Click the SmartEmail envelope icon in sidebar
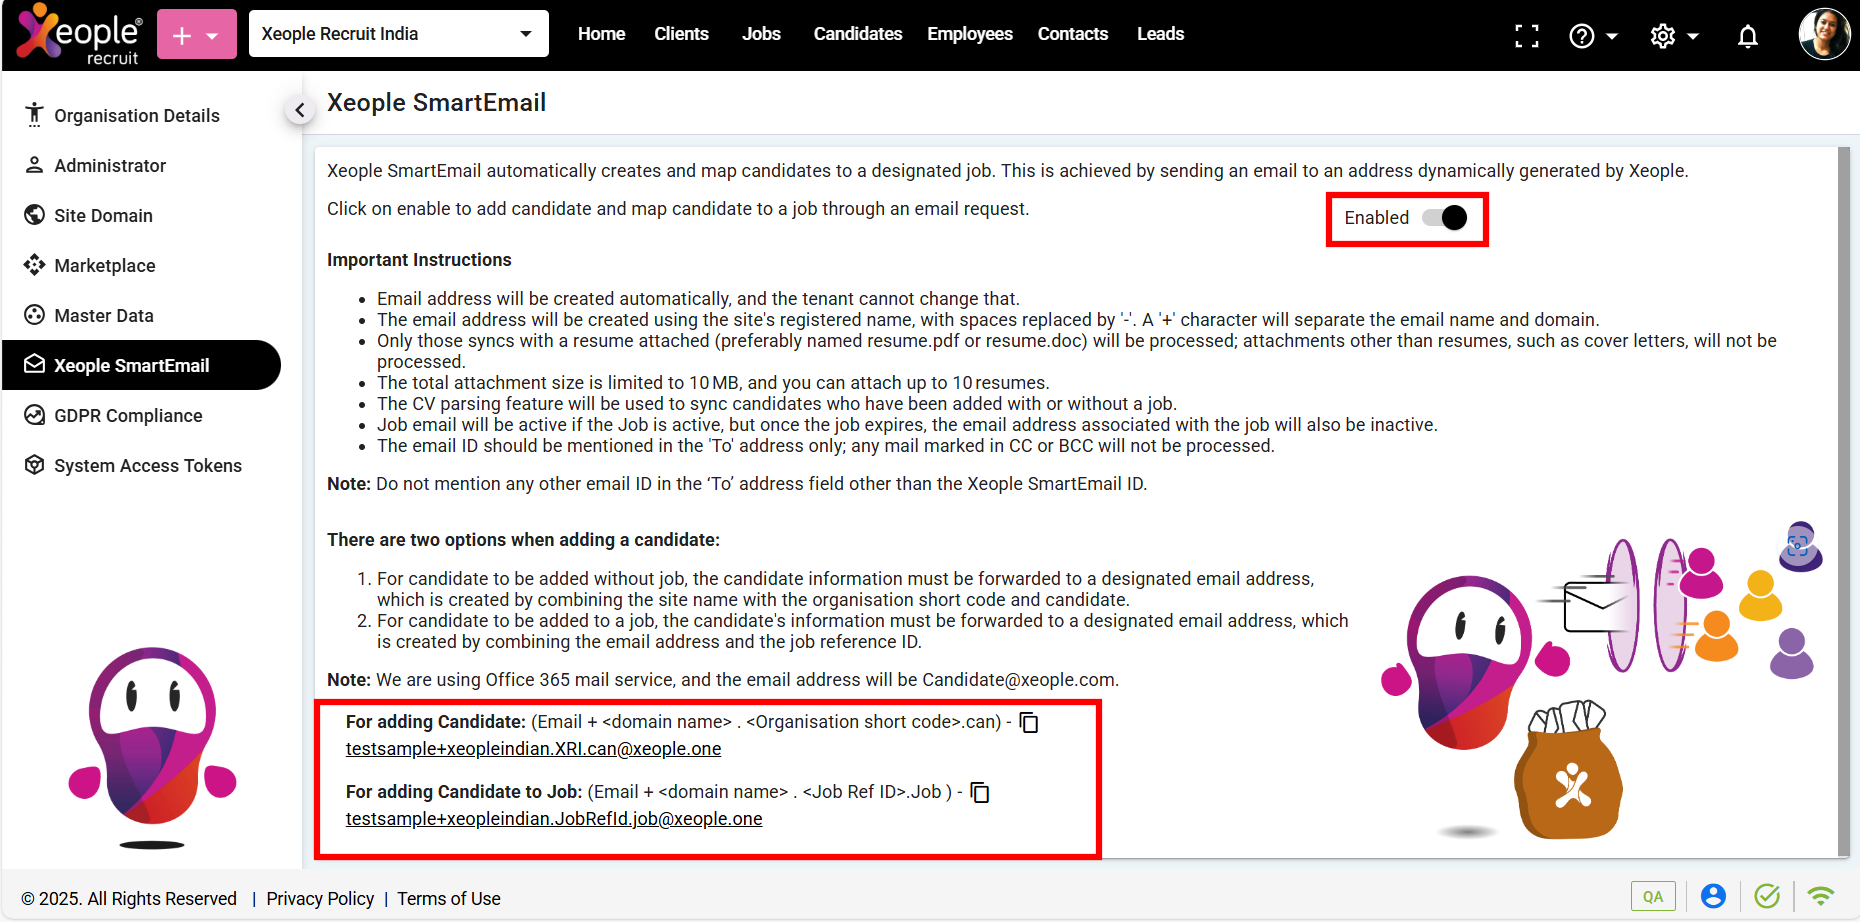This screenshot has height=922, width=1860. (35, 364)
